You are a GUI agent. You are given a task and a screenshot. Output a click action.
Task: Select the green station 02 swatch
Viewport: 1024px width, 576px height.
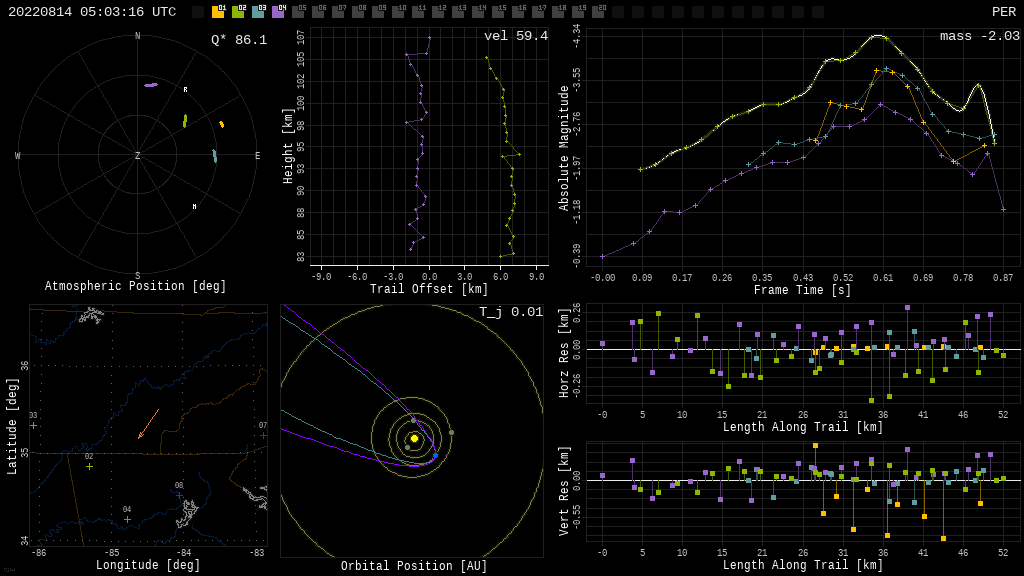tap(238, 12)
